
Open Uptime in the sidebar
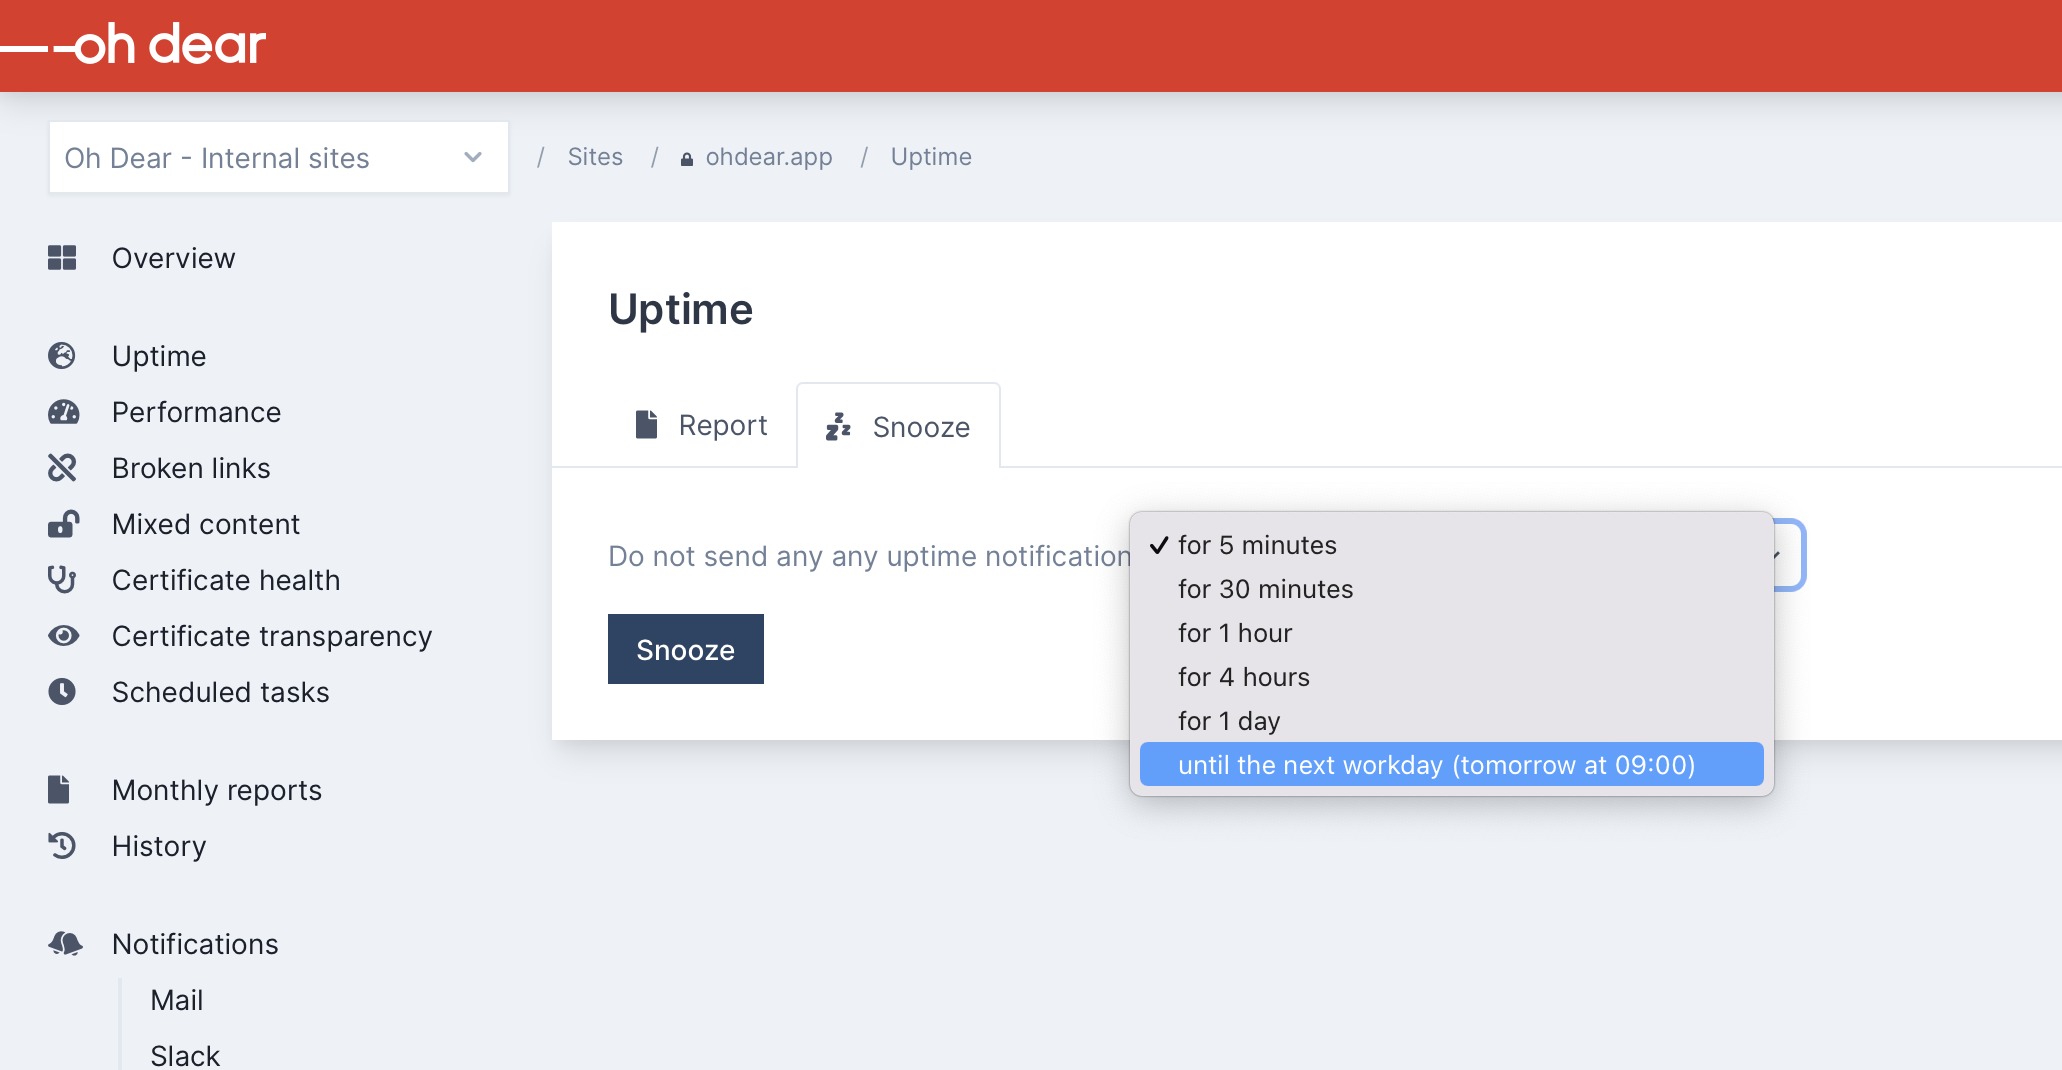point(159,356)
